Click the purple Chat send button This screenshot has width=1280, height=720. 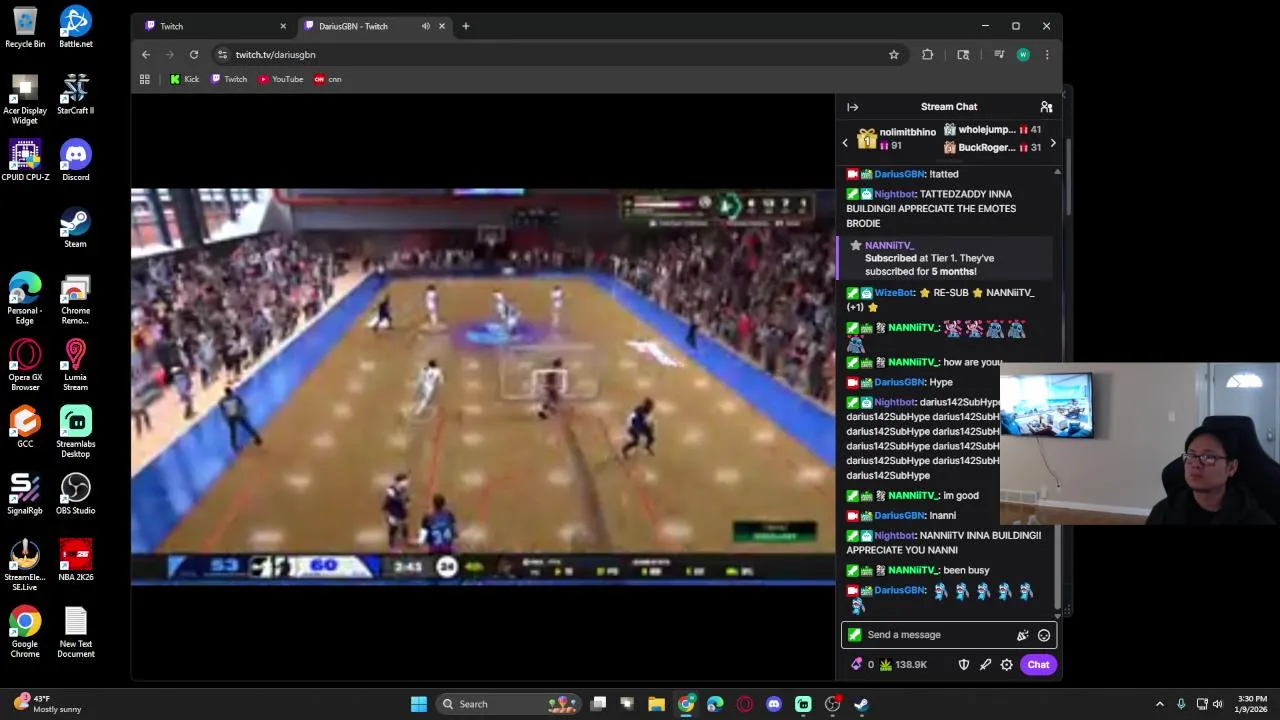1038,665
